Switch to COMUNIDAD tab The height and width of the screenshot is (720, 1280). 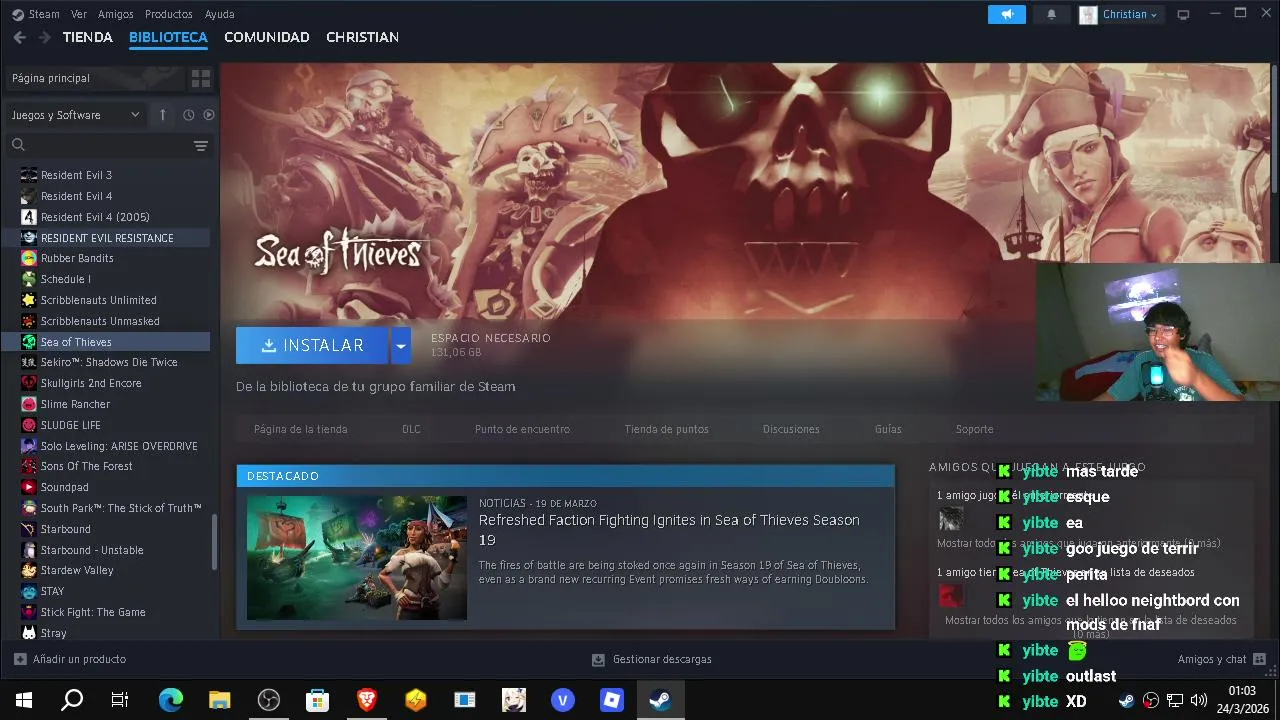pos(267,37)
